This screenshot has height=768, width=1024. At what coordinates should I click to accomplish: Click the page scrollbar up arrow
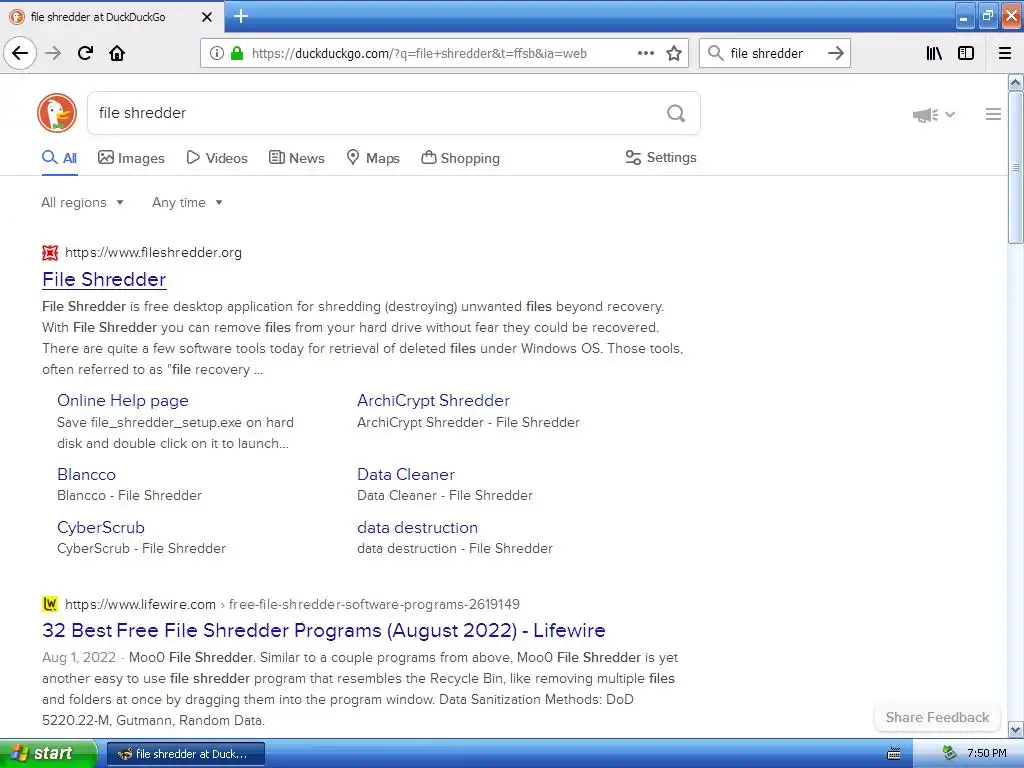pyautogui.click(x=1015, y=83)
